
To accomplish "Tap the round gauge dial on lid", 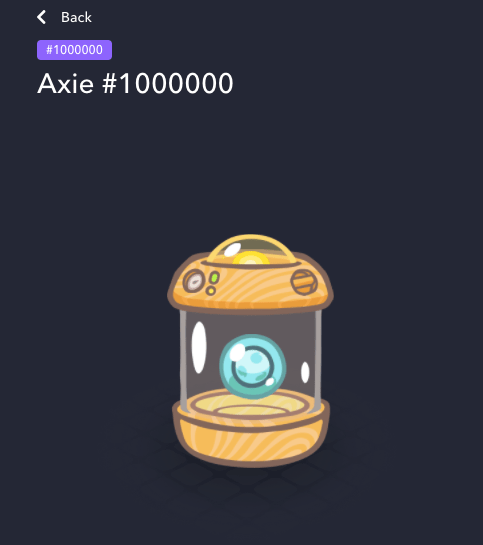I will click(x=194, y=281).
